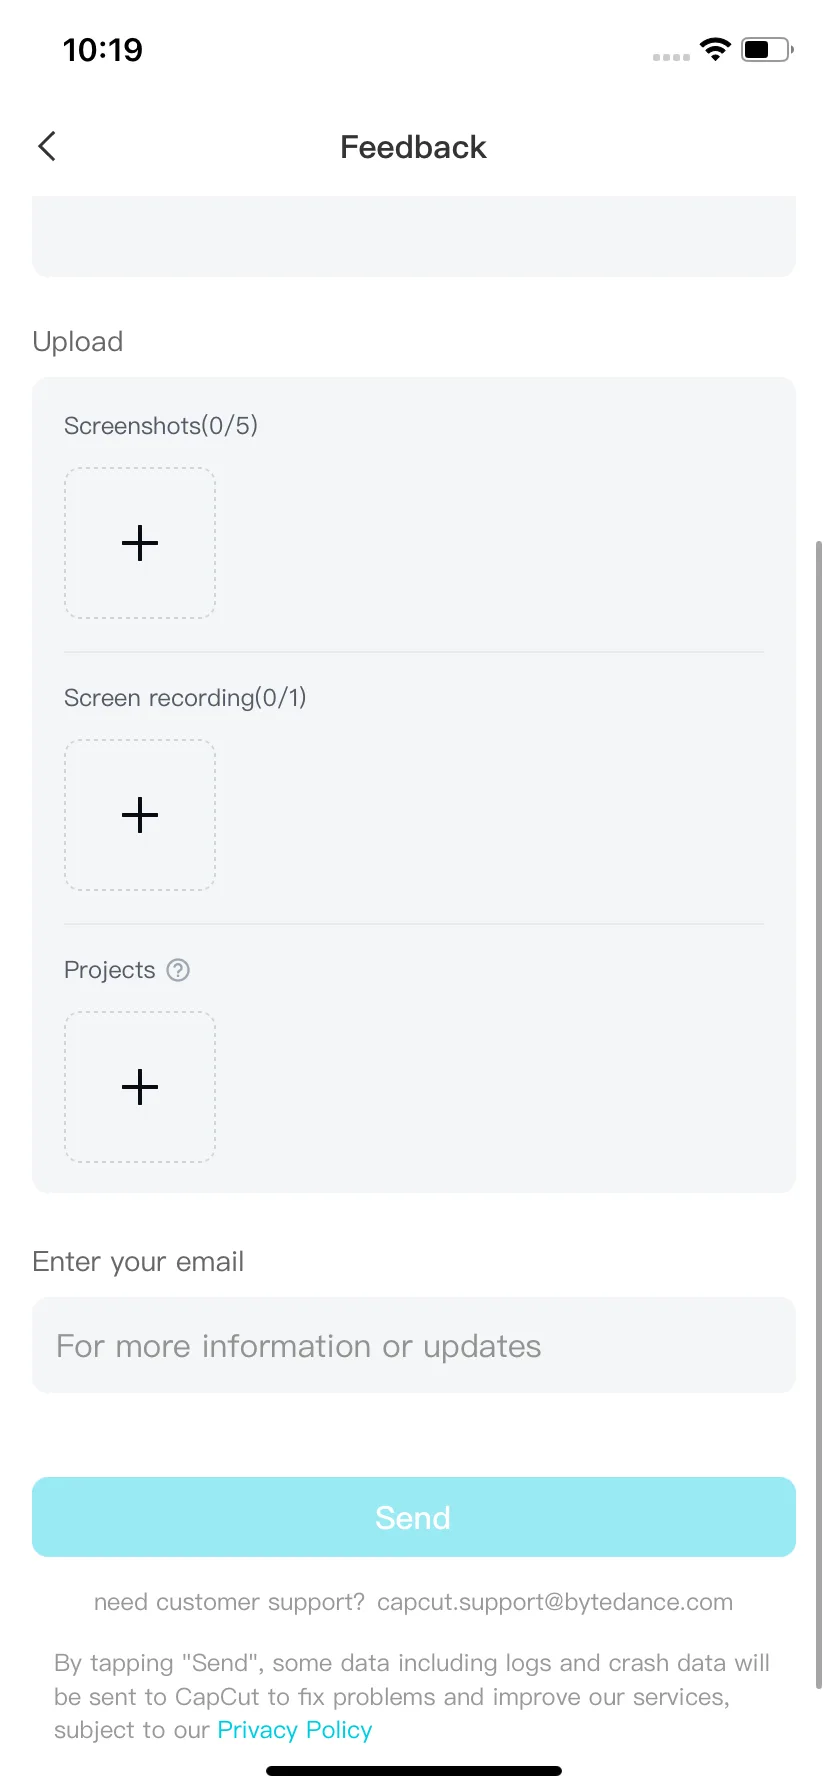
Task: Tap the 10:19 clock in the status bar
Action: (102, 50)
